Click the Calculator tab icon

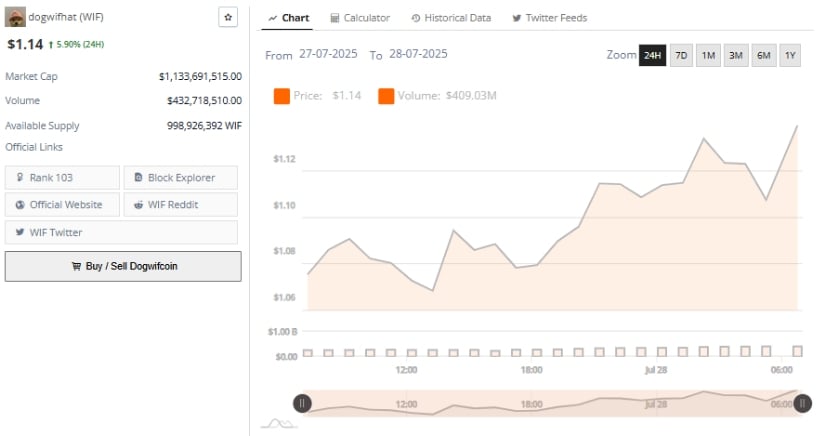335,18
